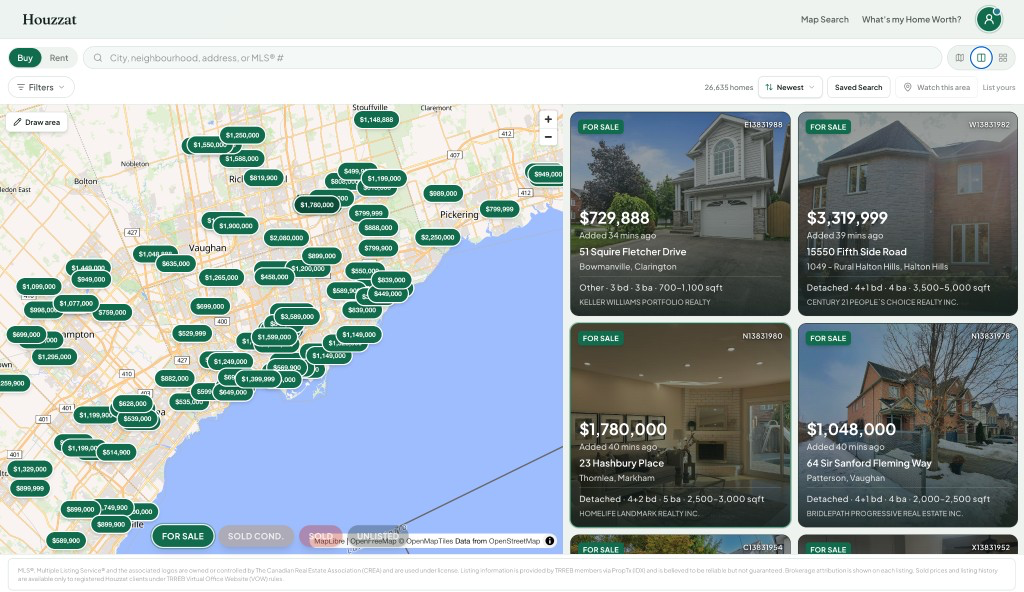Click the $819,900 map price marker

pyautogui.click(x=263, y=178)
